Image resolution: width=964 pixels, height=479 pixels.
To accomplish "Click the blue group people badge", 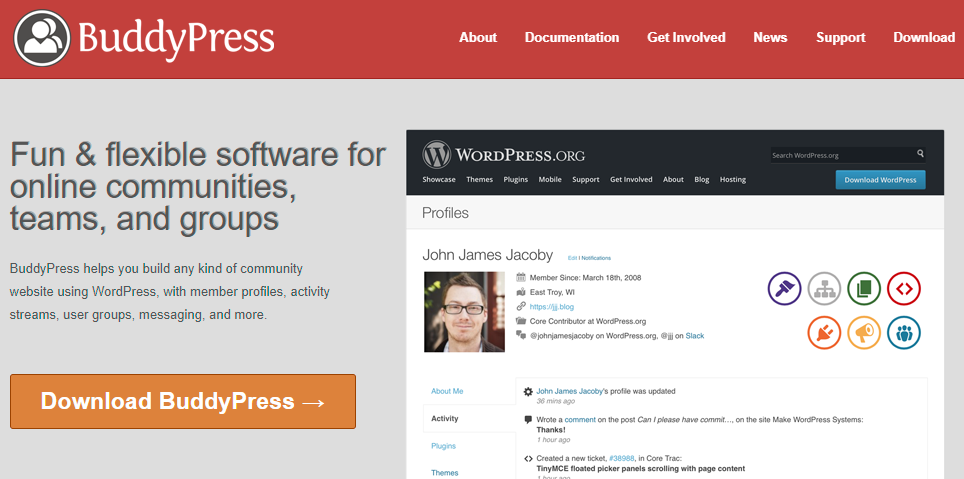I will [904, 333].
